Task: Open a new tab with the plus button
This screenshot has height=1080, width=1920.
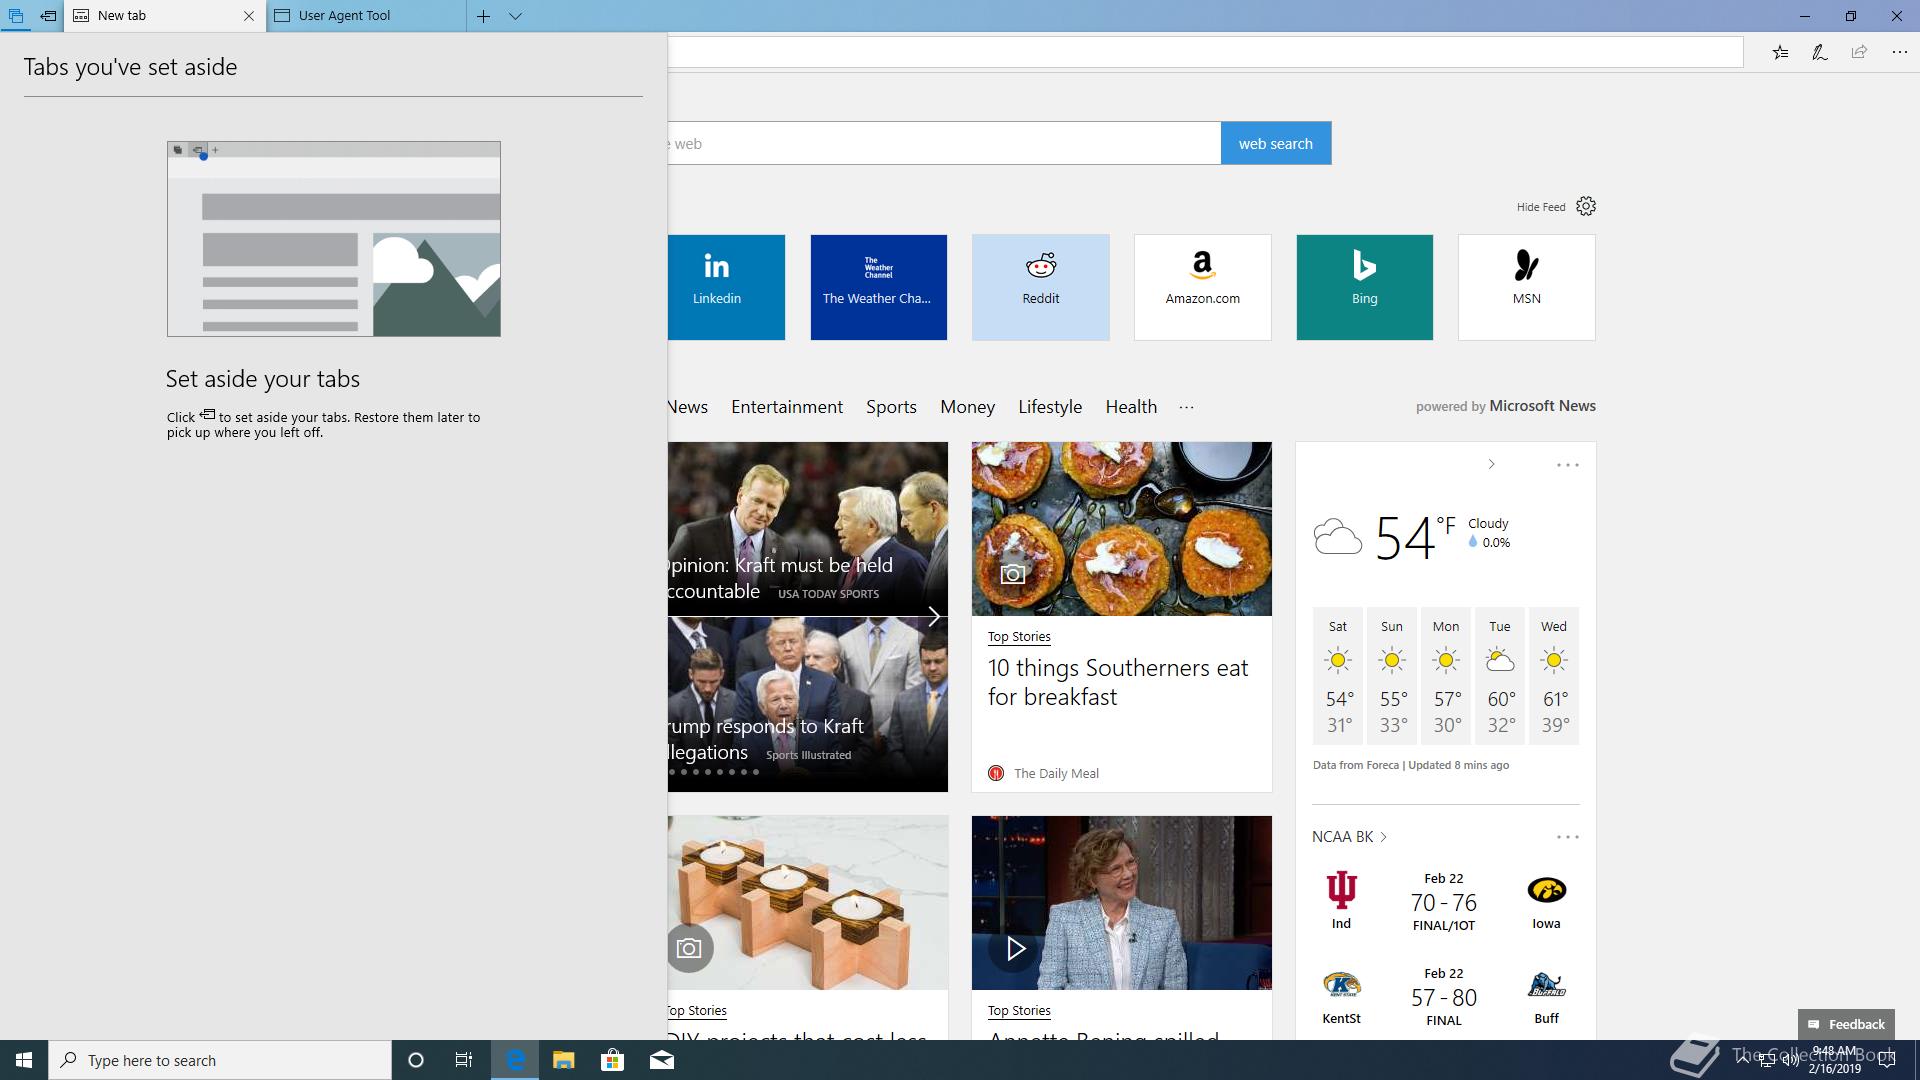Action: pos(483,16)
